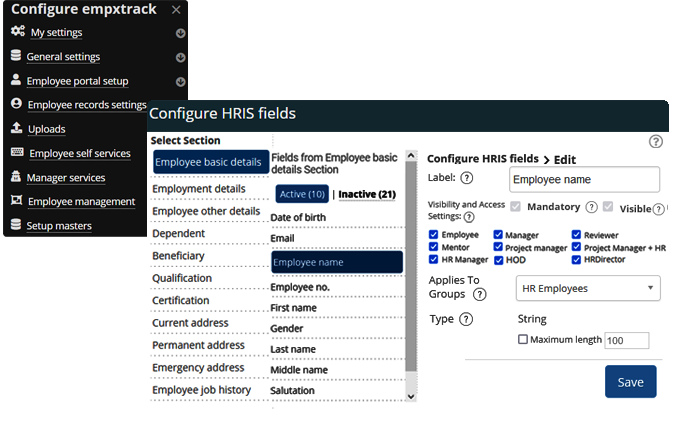
Task: Click the Employee self services keyboard icon
Action: point(17,152)
